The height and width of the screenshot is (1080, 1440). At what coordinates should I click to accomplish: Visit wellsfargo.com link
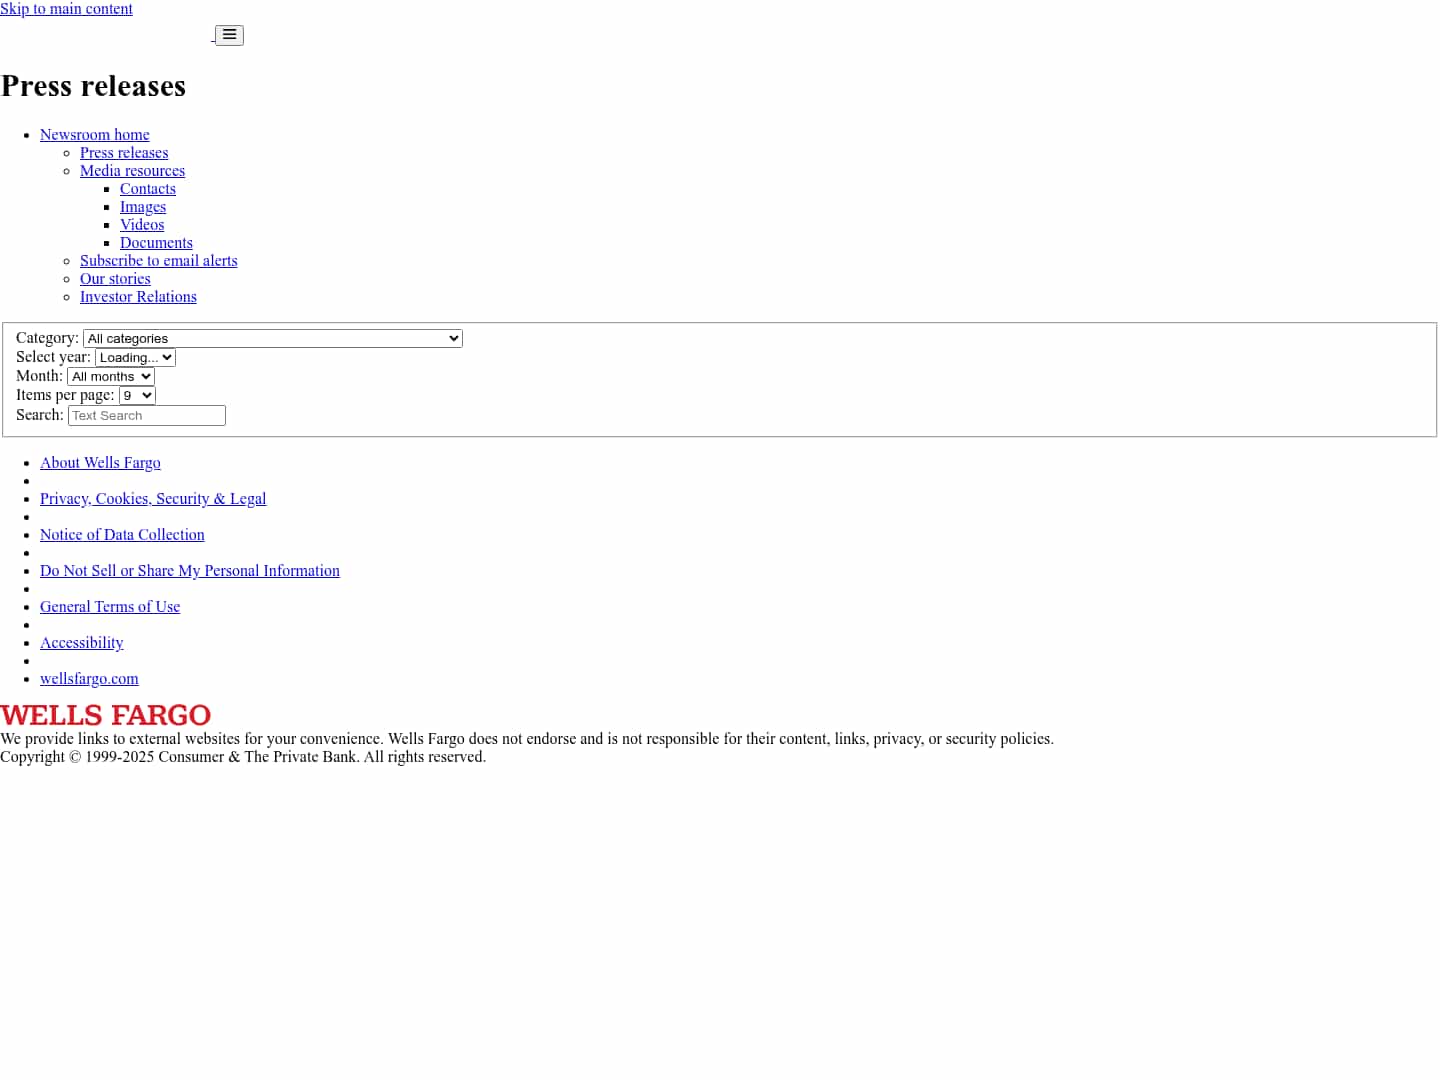click(89, 679)
